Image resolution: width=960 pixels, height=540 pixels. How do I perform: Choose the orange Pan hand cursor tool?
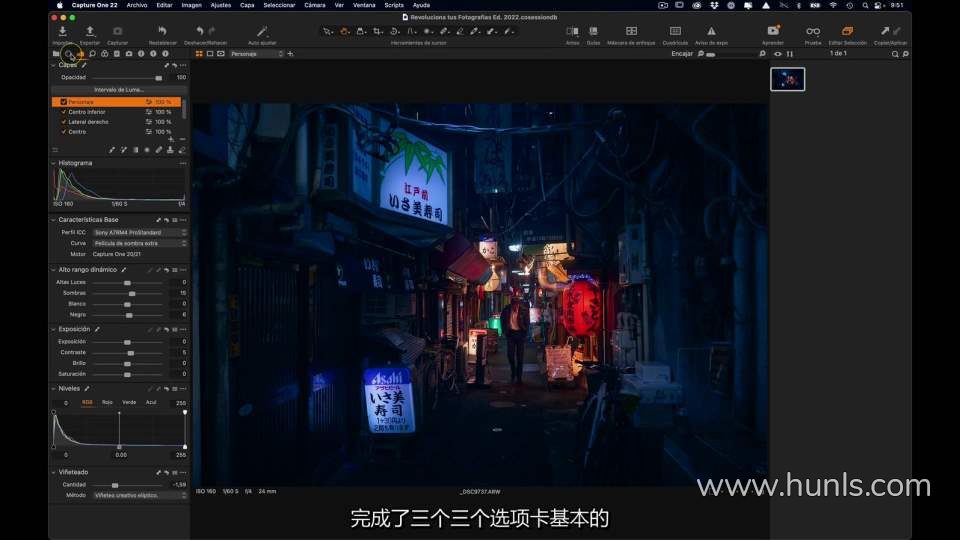click(x=345, y=31)
